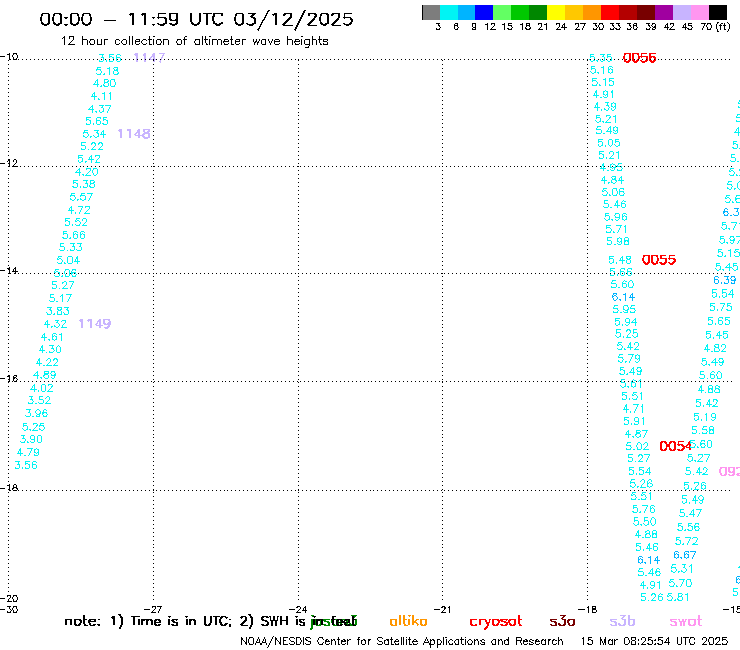Viewport: 740px width, 650px height.
Task: Select the 4.82 wave height value
Action: point(715,348)
